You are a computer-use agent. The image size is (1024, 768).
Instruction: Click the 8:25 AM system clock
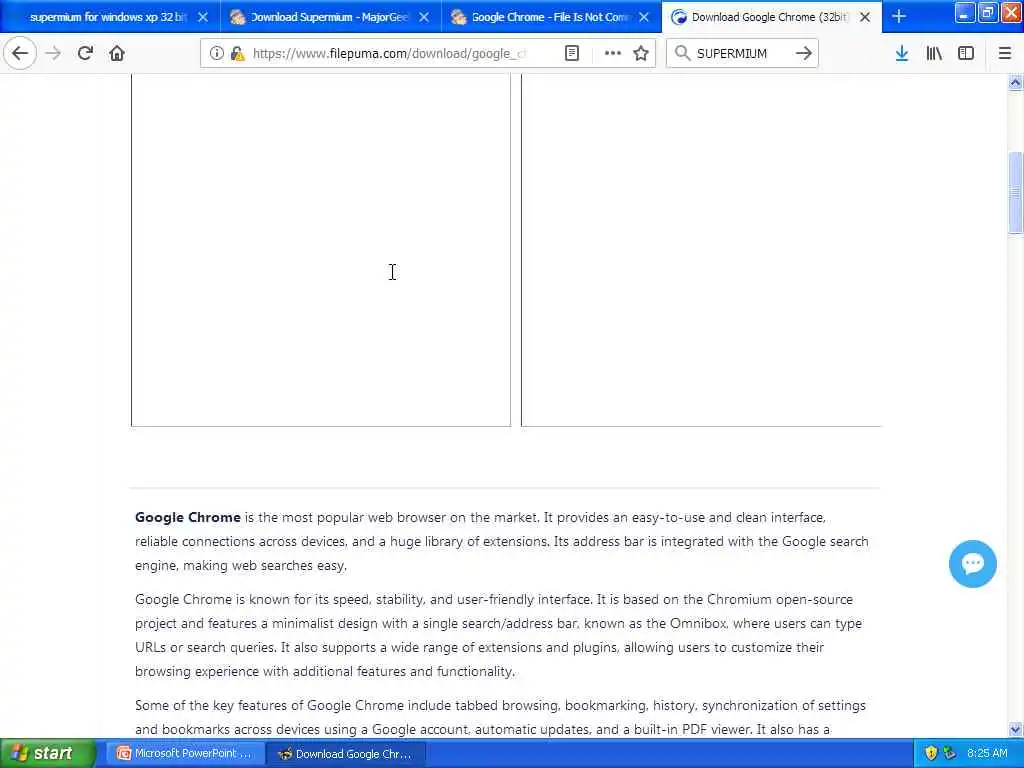coord(987,753)
